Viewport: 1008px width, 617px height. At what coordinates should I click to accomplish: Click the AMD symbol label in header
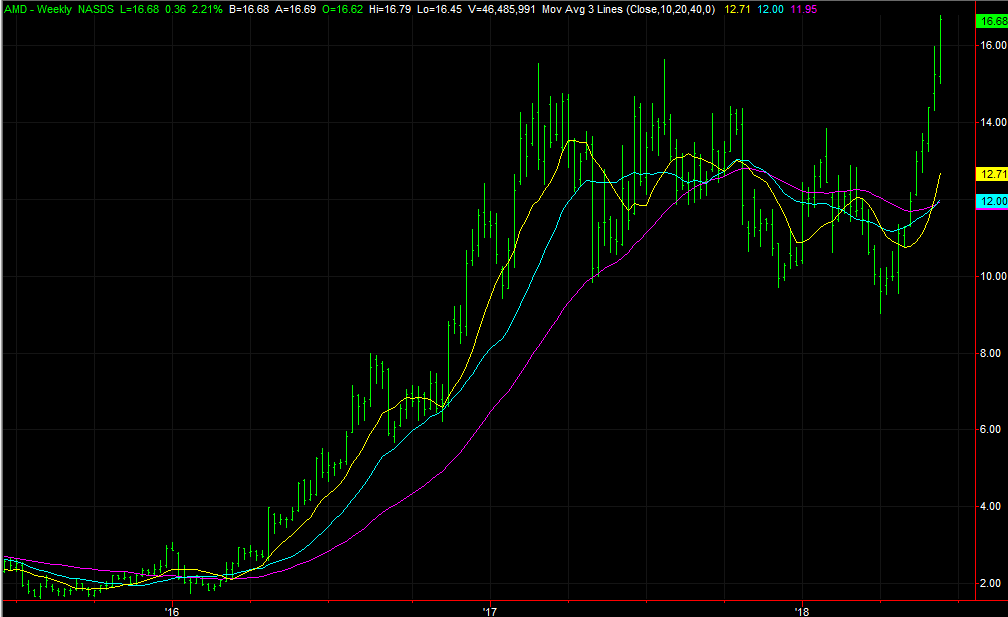click(16, 7)
